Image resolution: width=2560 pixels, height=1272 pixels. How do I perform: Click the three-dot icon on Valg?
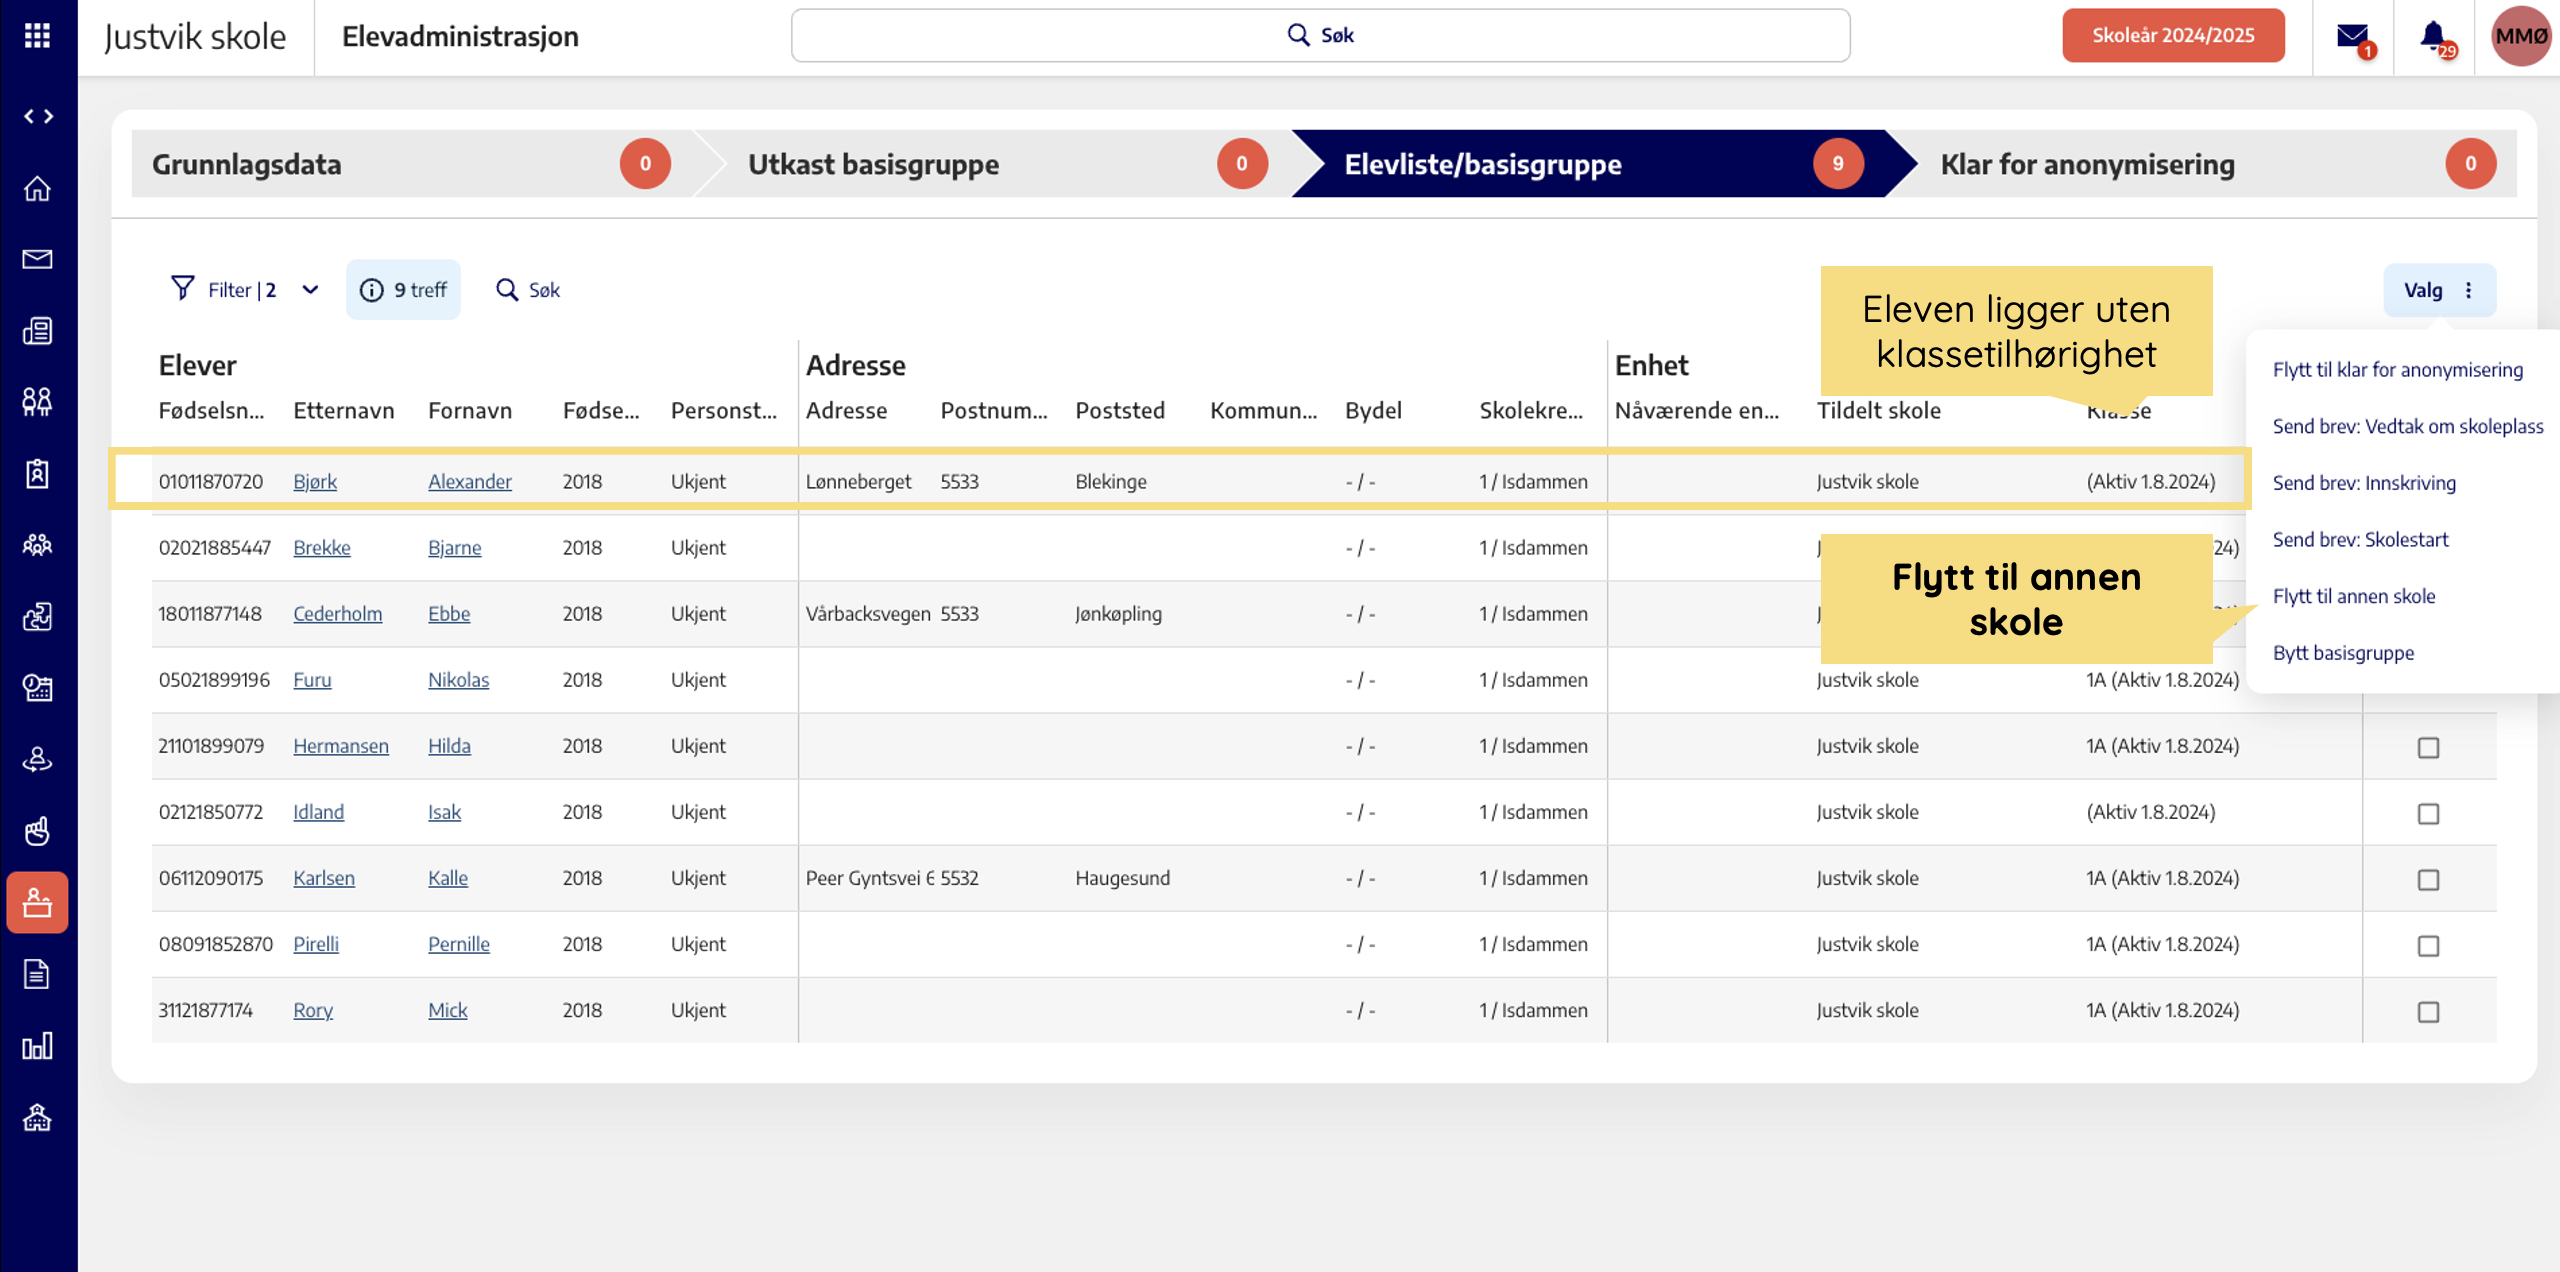tap(2469, 290)
